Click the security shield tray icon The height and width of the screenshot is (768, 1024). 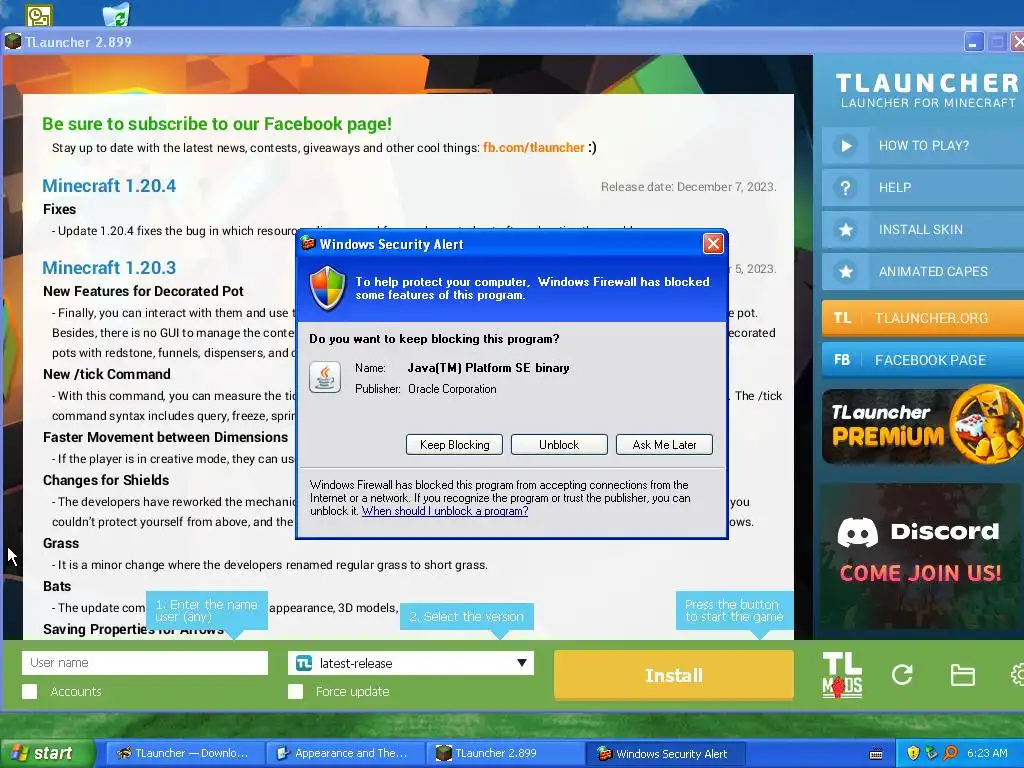click(913, 754)
